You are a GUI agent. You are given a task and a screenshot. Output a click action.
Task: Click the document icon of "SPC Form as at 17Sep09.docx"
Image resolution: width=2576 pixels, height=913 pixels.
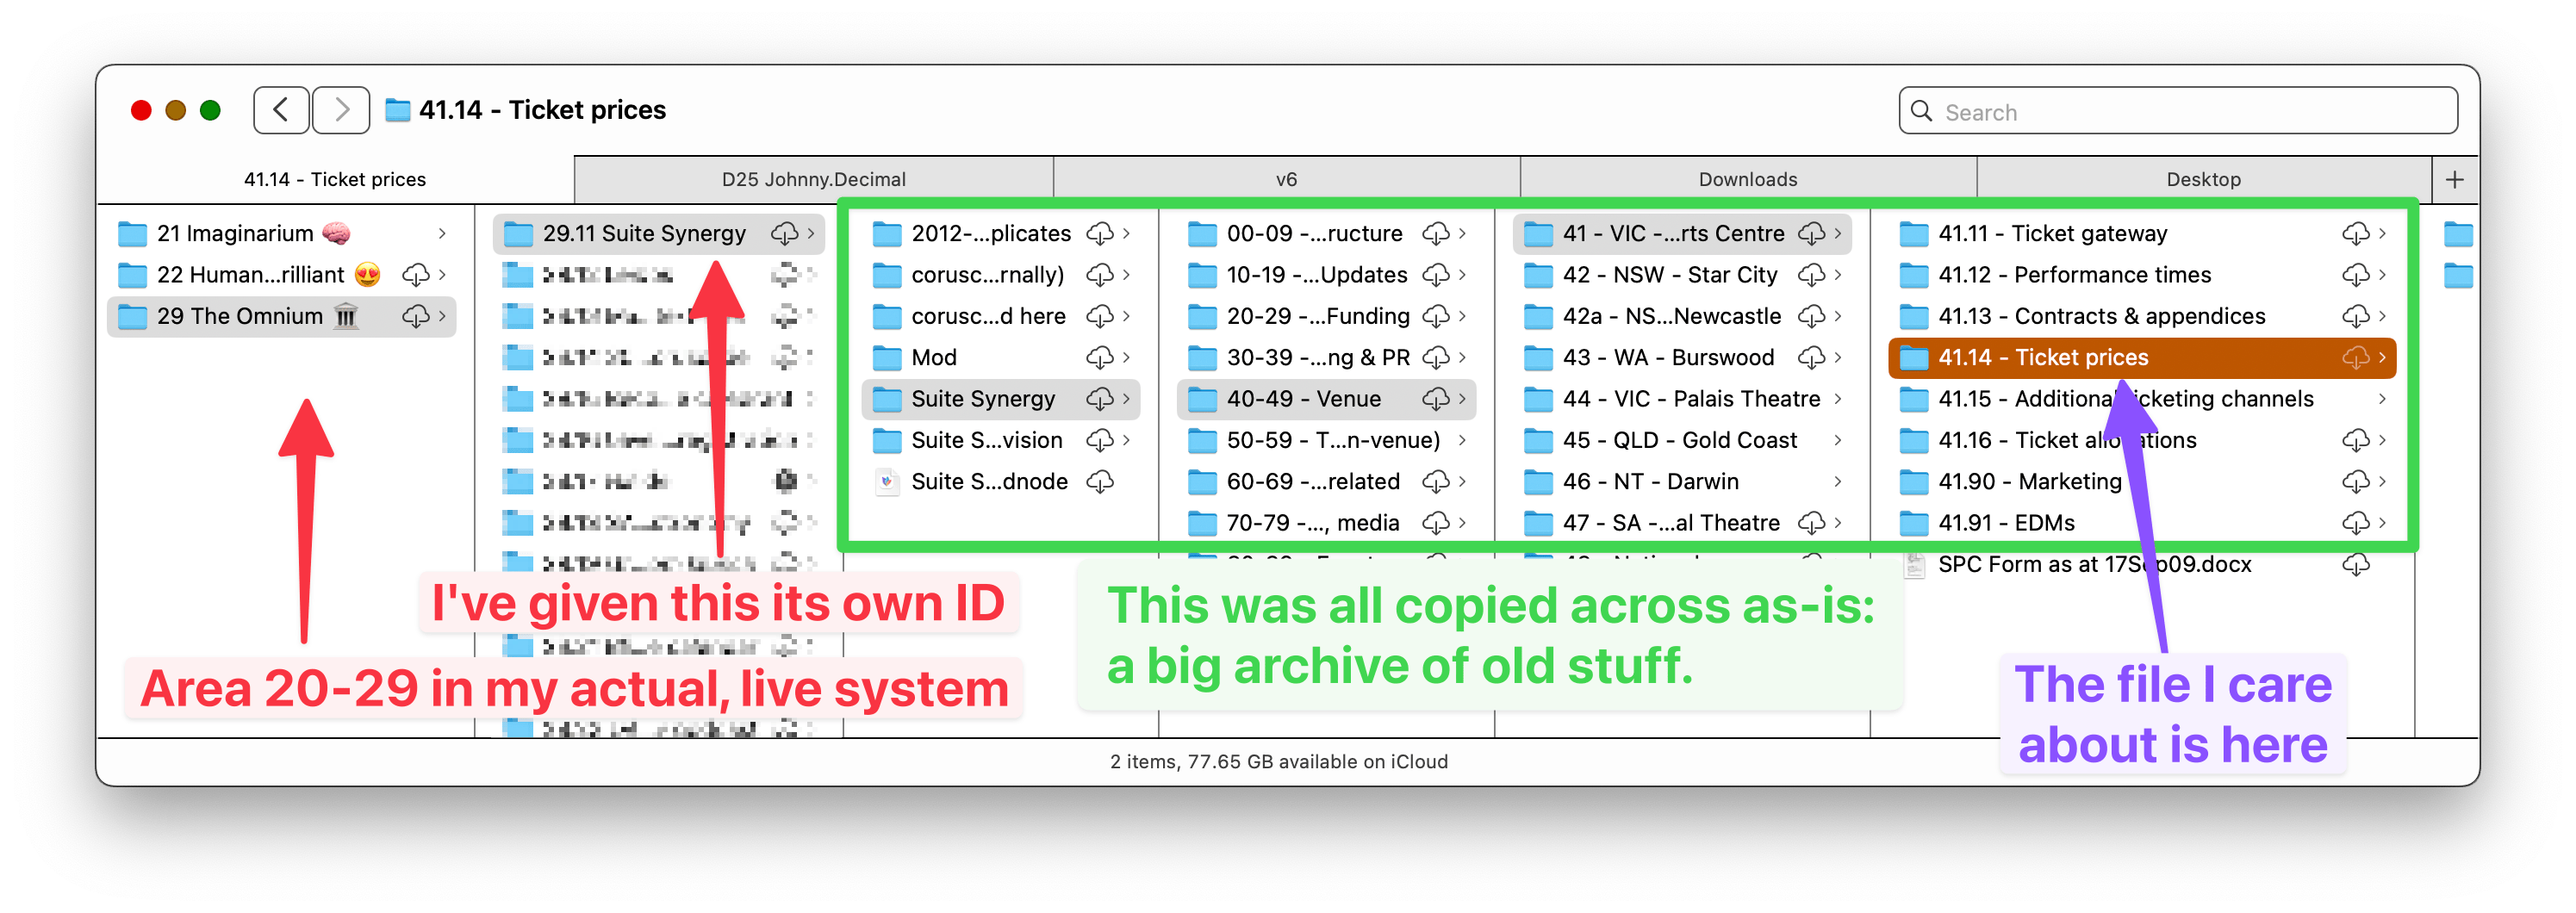(x=1914, y=563)
